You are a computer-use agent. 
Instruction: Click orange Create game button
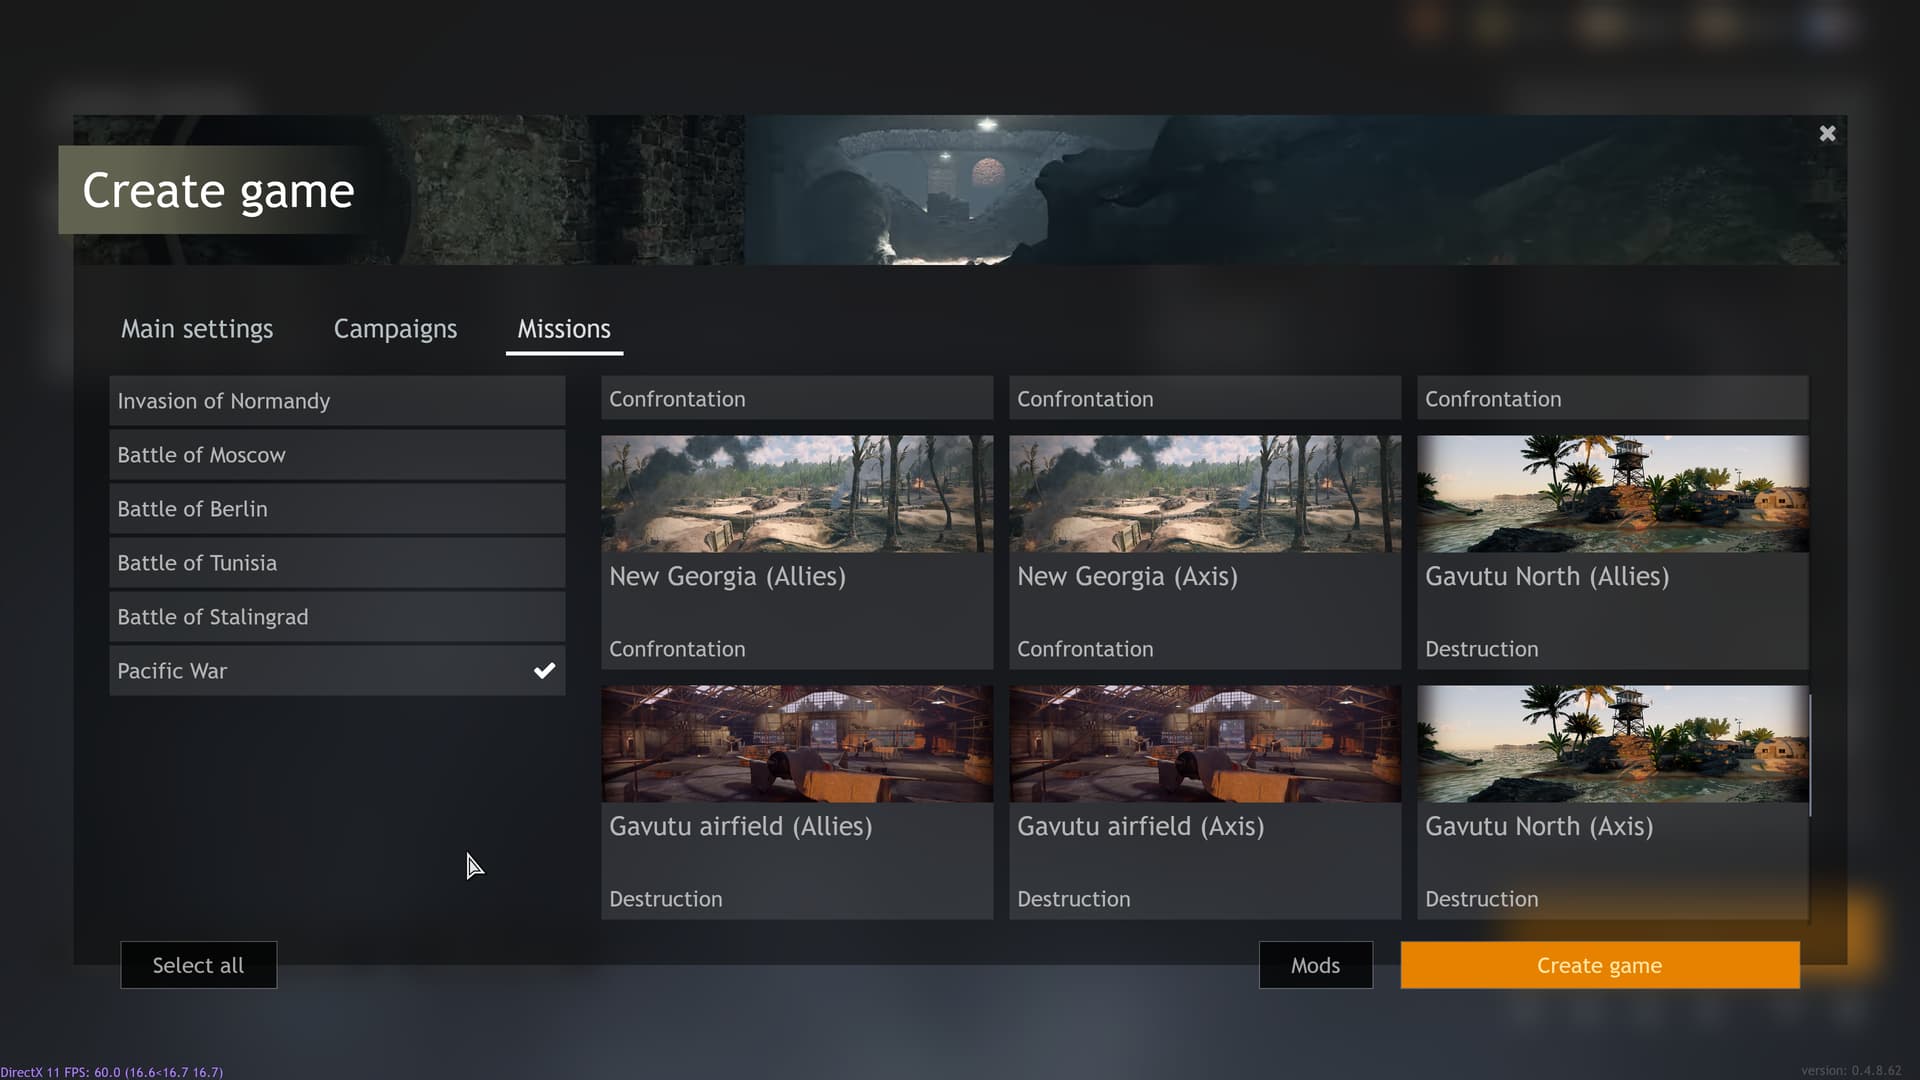(x=1599, y=965)
